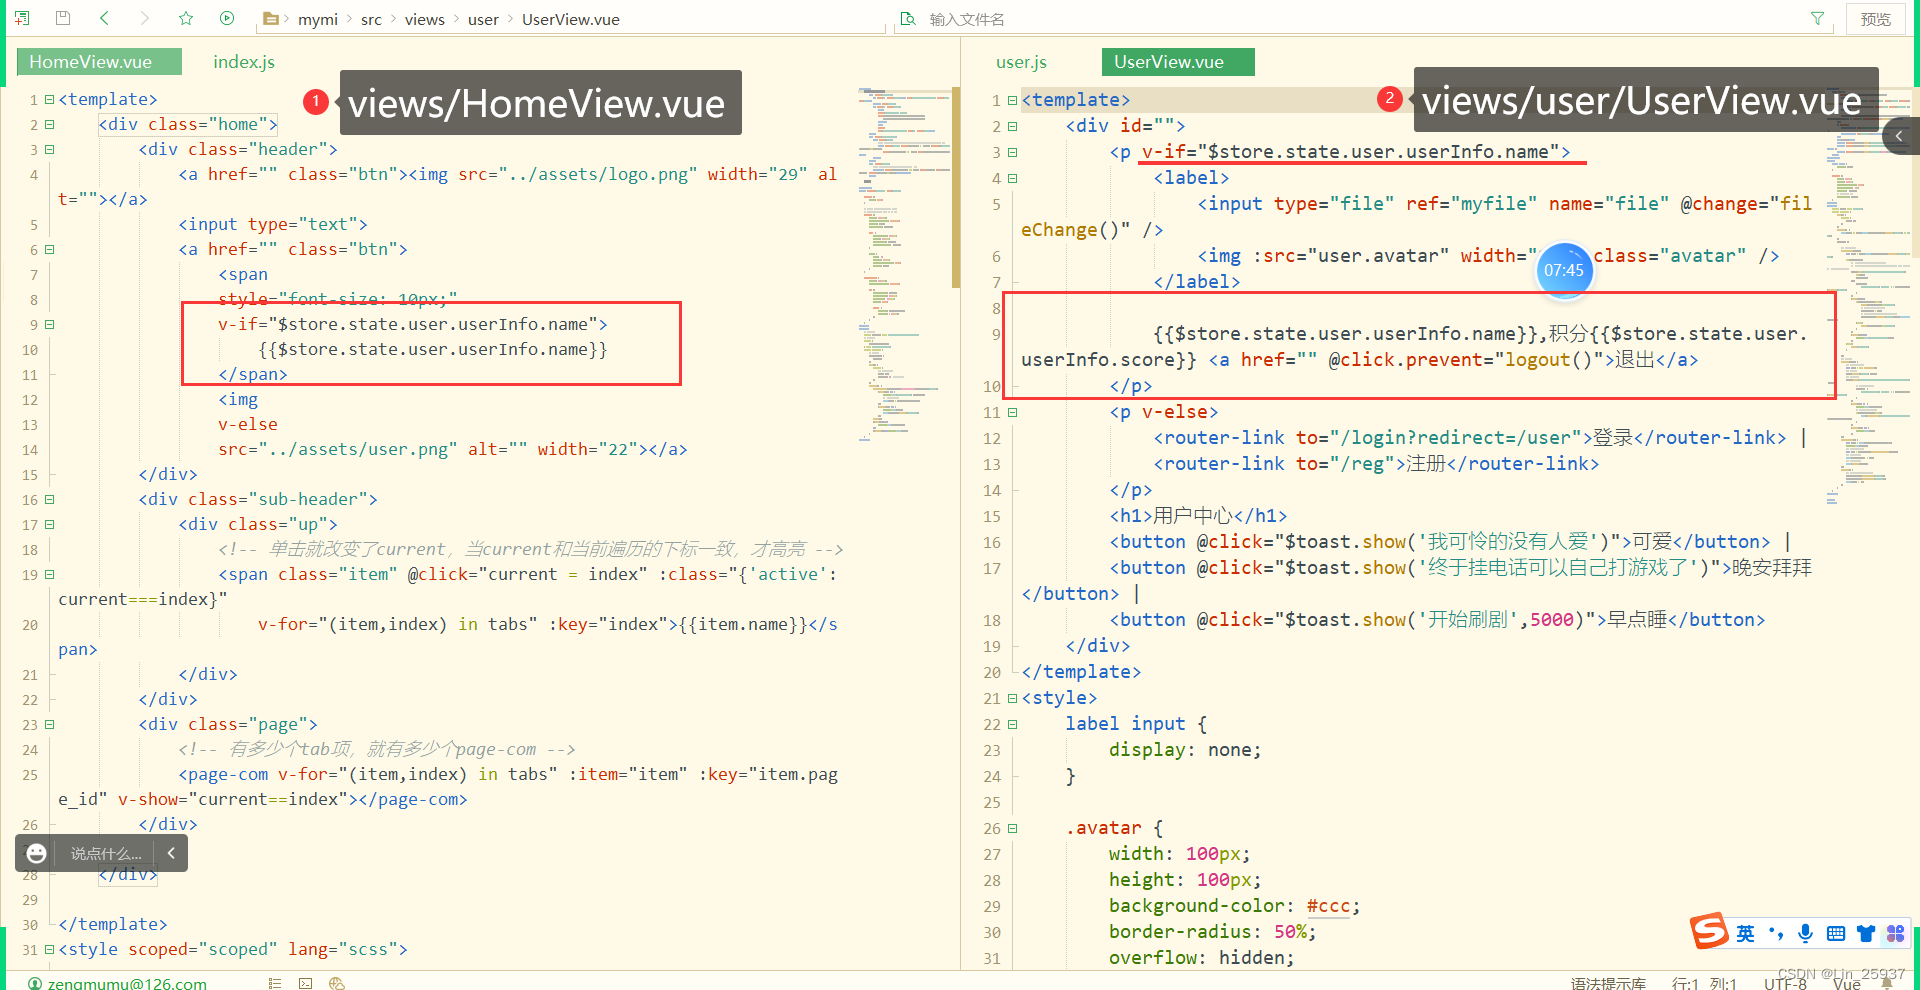This screenshot has width=1920, height=990.
Task: Collapse line 2 div home in left editor
Action: coord(49,125)
